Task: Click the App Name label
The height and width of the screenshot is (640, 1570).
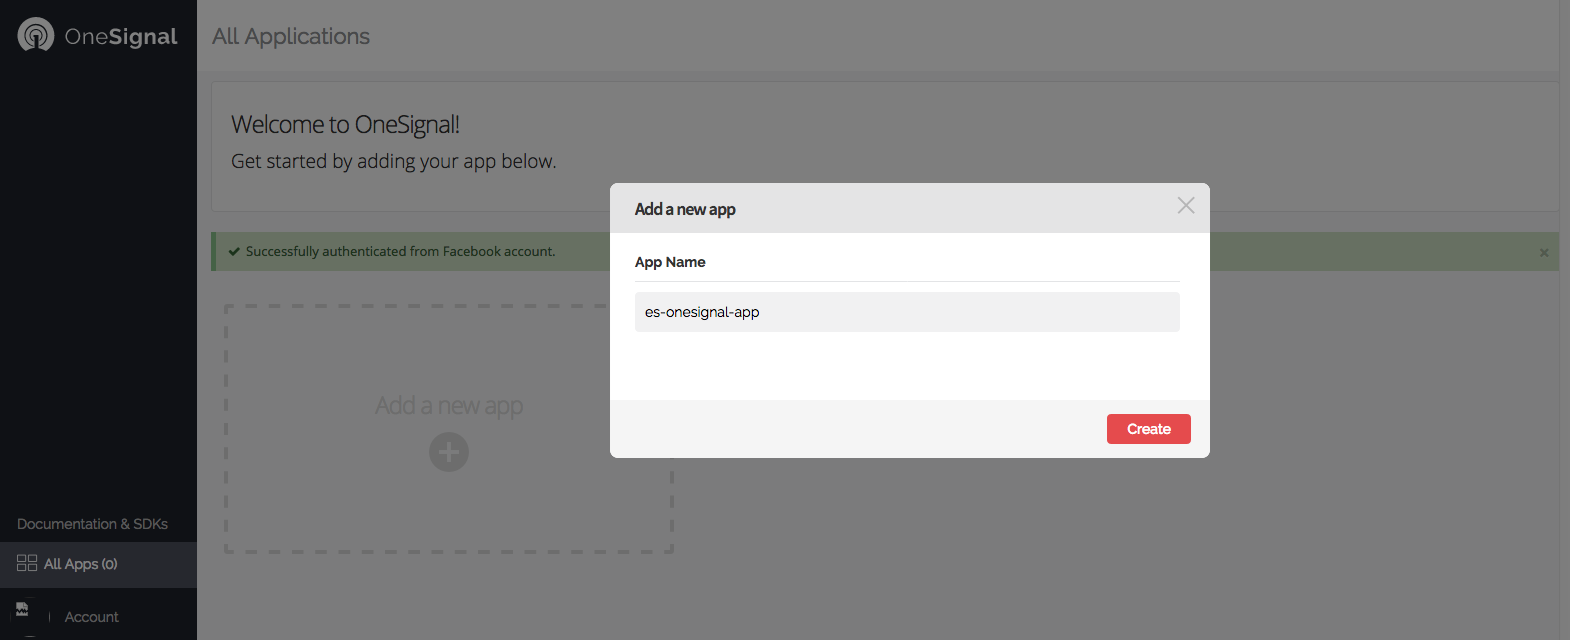Action: coord(670,262)
